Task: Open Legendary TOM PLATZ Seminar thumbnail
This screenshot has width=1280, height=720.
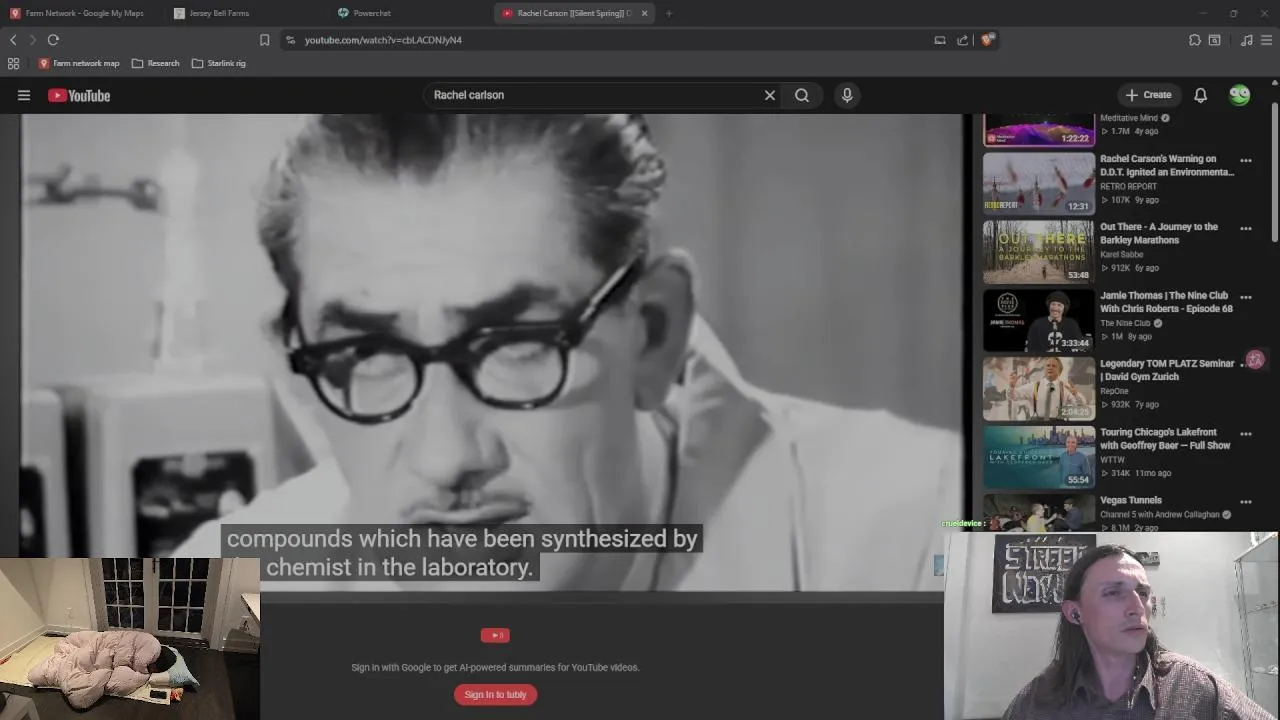Action: [x=1039, y=389]
